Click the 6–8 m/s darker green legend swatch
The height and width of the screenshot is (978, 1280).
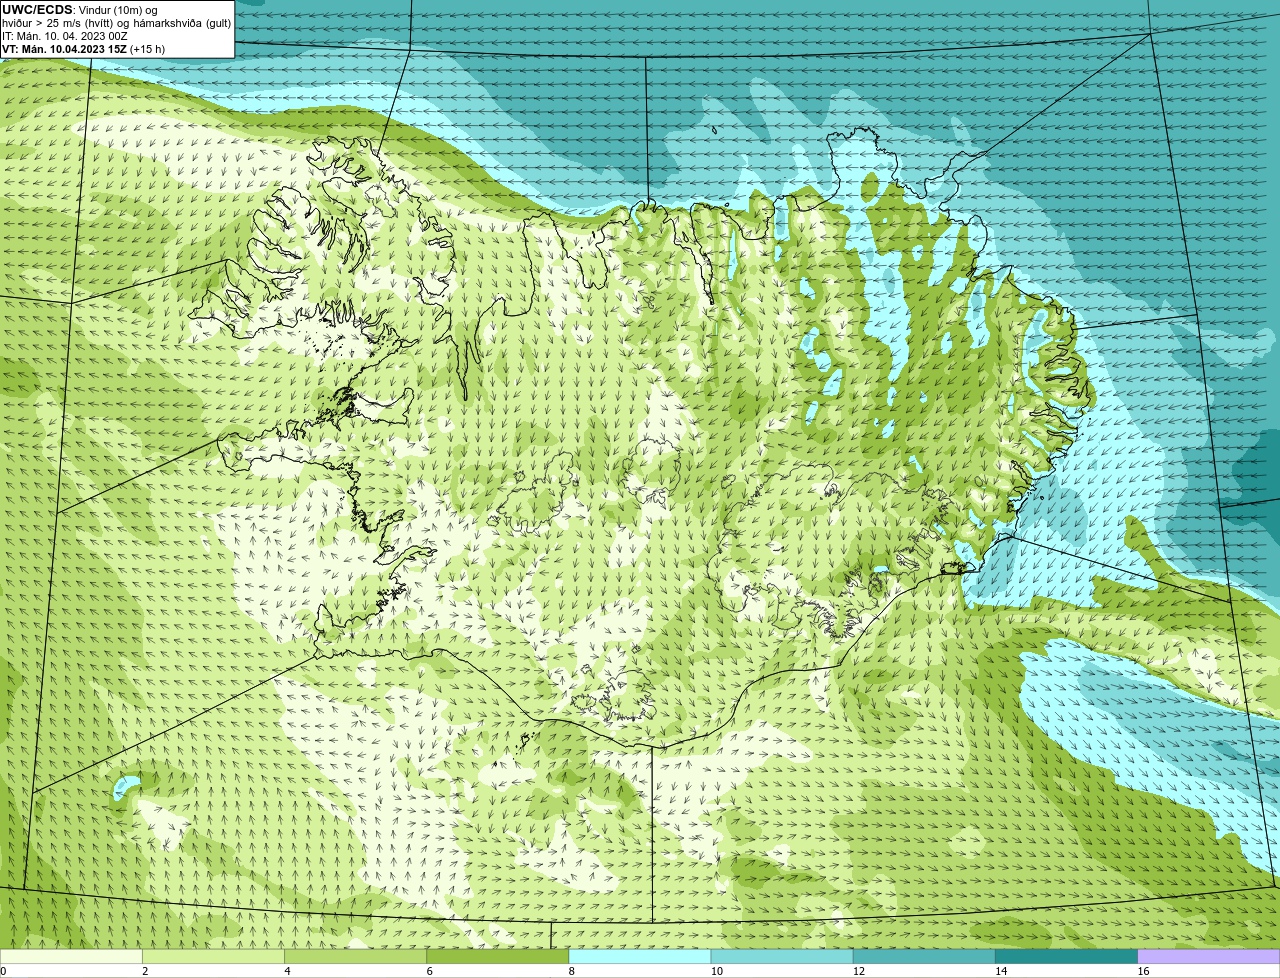tap(497, 957)
